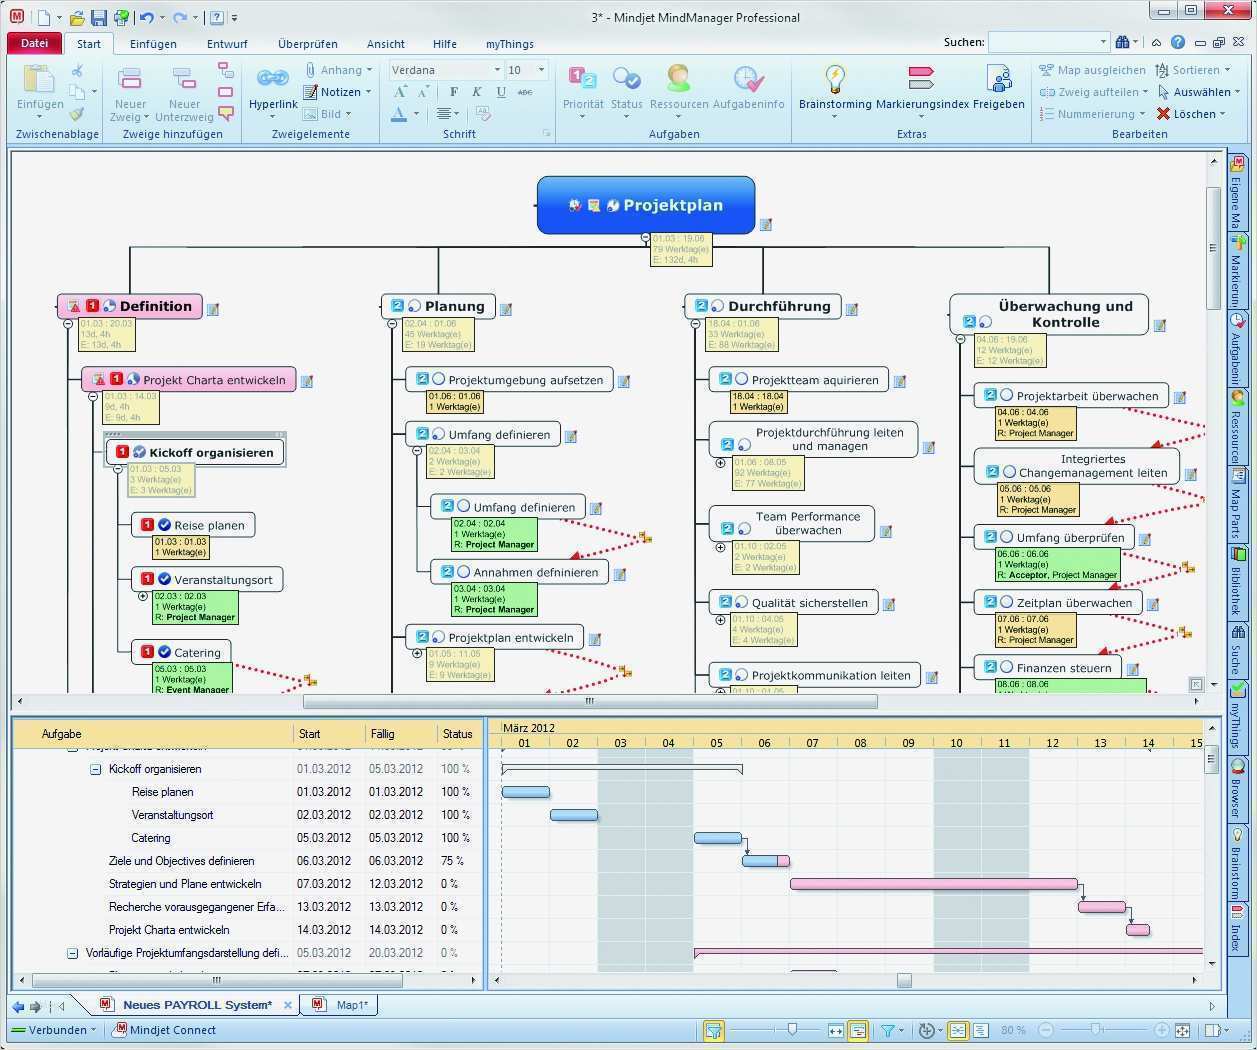
Task: Open the Notizen dropdown arrow
Action: [x=369, y=92]
